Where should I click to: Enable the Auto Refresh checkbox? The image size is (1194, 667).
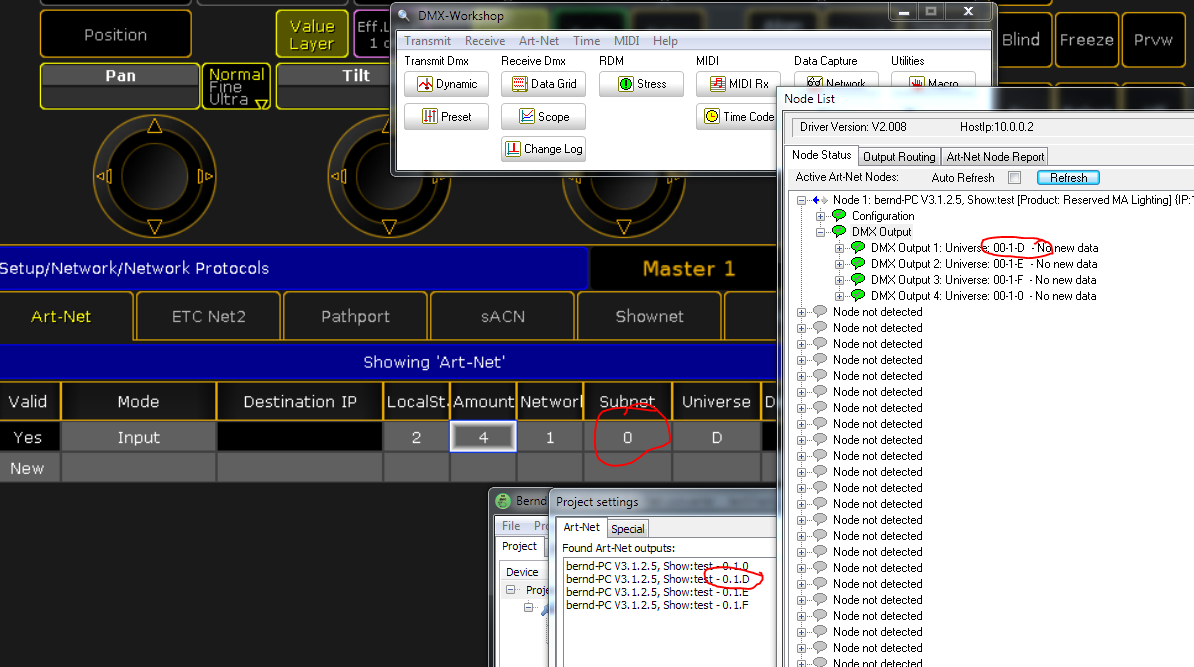click(x=1014, y=178)
